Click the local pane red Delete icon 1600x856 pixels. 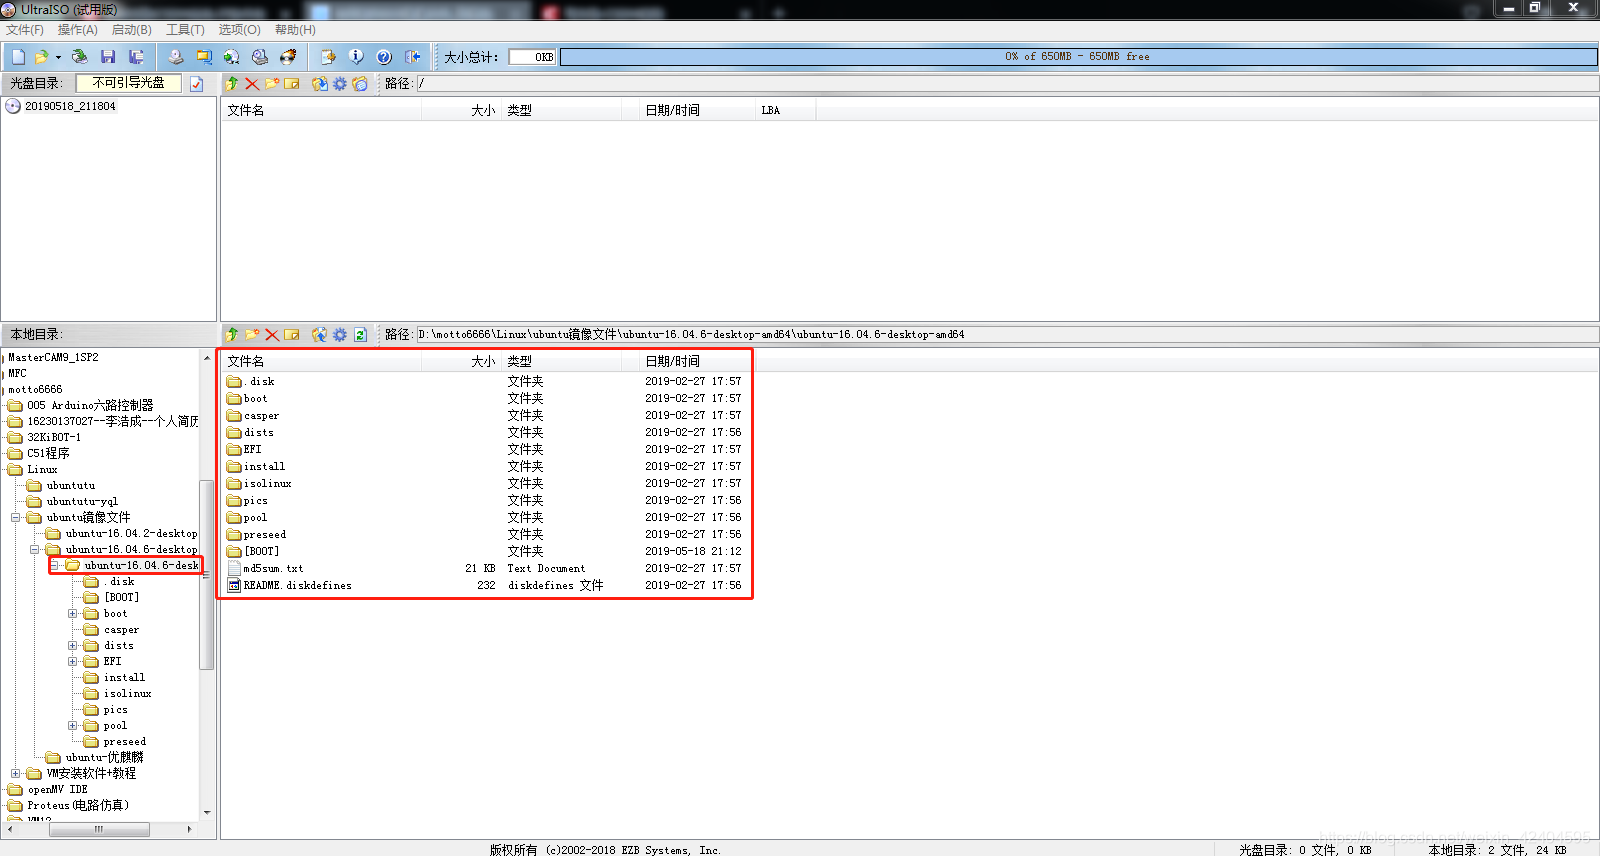272,335
